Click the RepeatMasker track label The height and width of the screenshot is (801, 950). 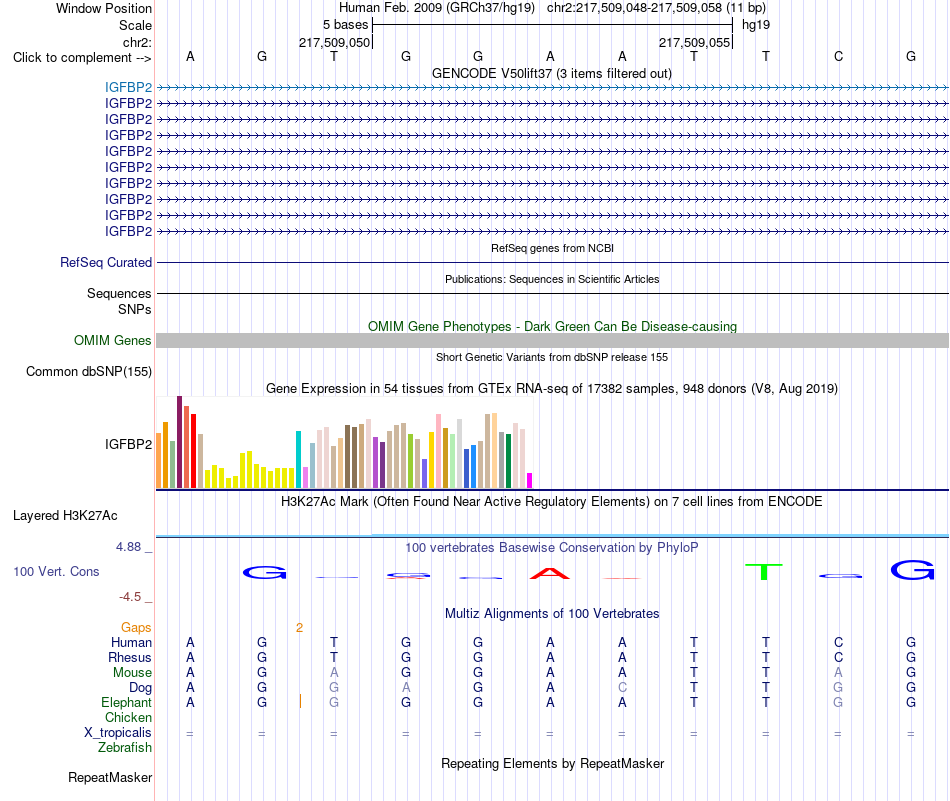[x=110, y=777]
